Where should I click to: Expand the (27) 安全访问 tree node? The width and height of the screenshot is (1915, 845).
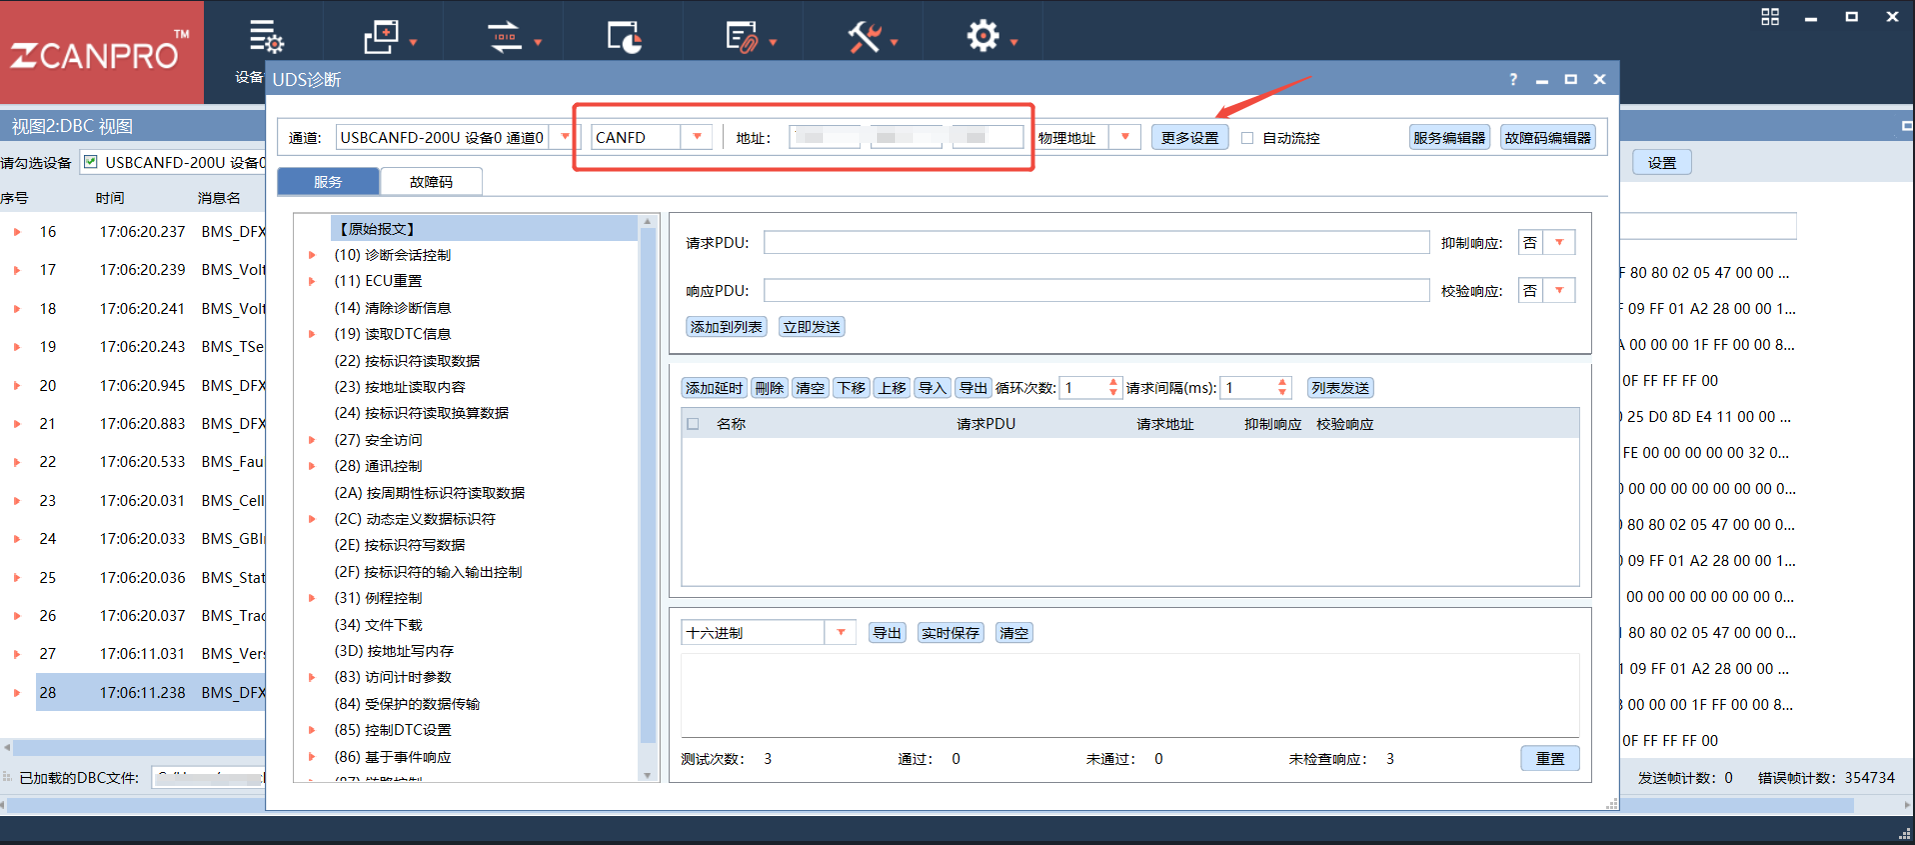pos(312,440)
